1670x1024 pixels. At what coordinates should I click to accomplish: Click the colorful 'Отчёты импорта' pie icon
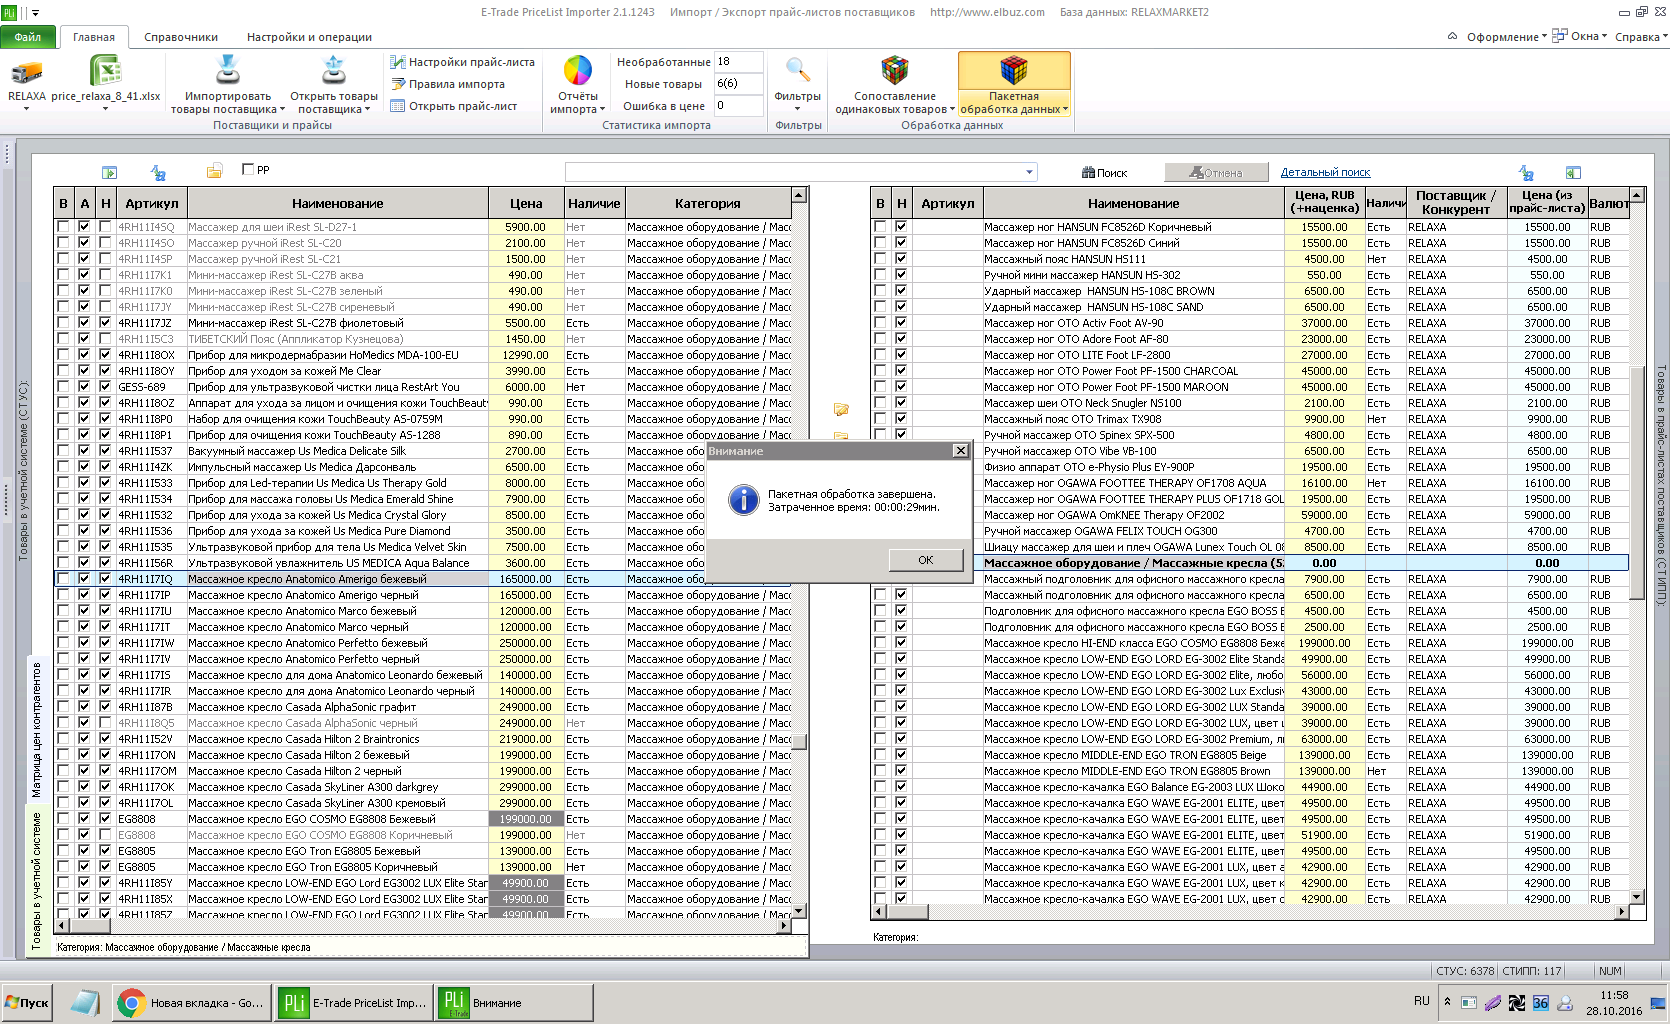[578, 71]
